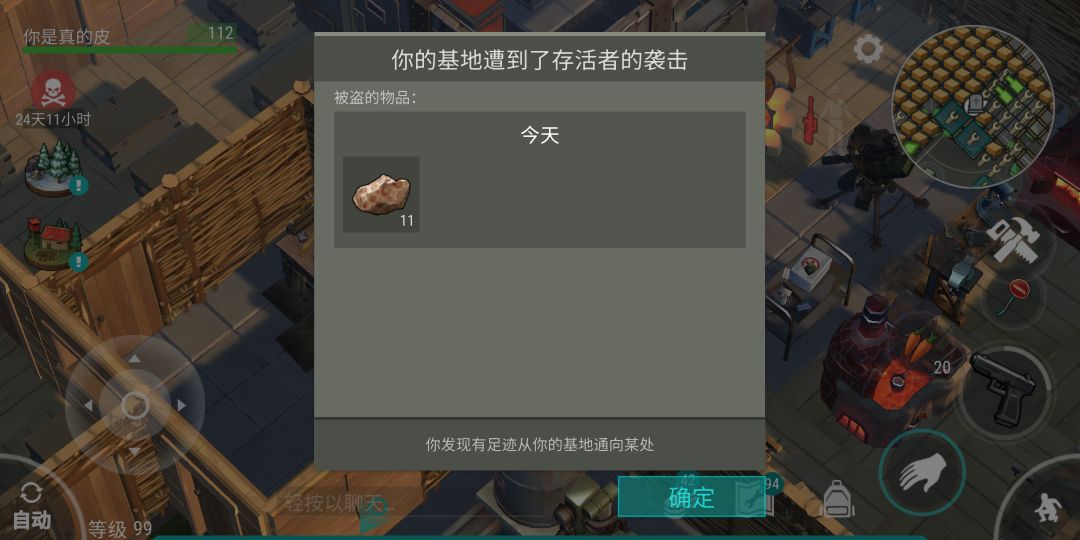Tap the hand interact button

coord(921,472)
